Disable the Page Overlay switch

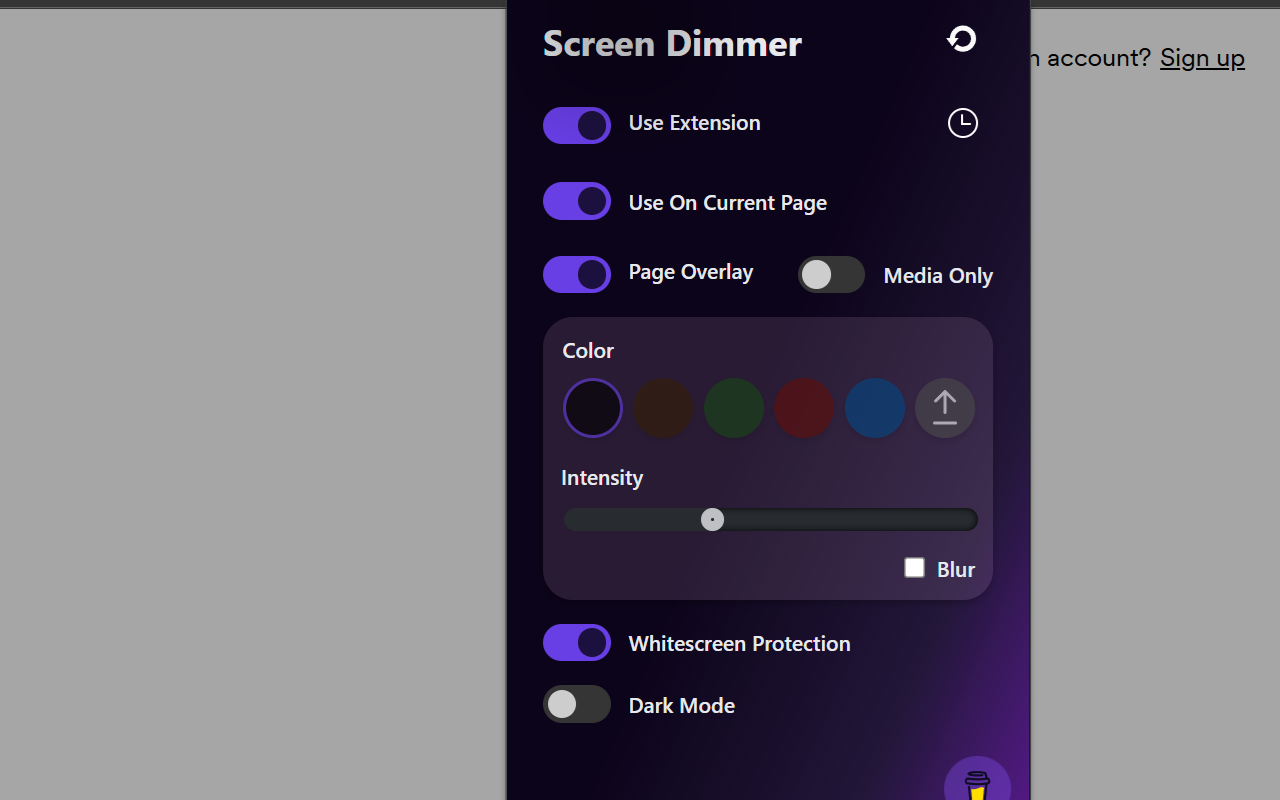[577, 274]
